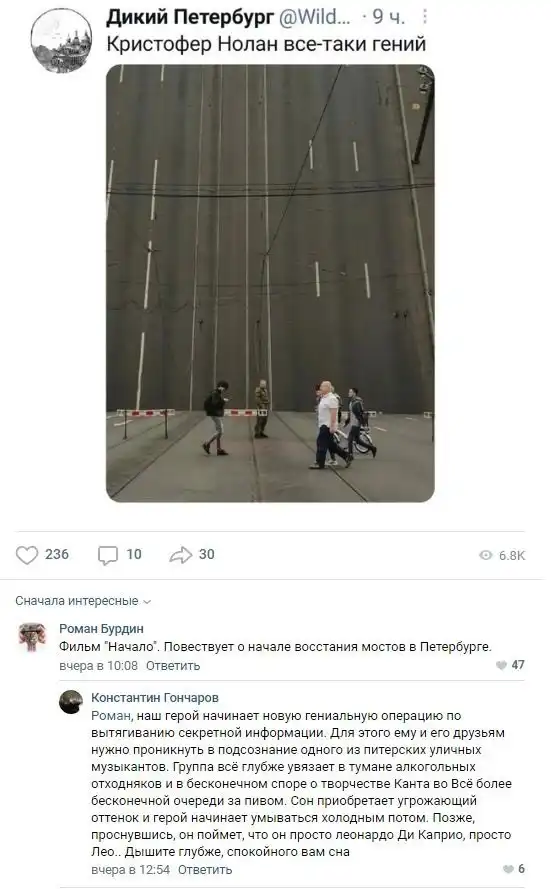551x889 pixels.
Task: Like Константин Гончаров's reply heart
Action: (x=508, y=869)
